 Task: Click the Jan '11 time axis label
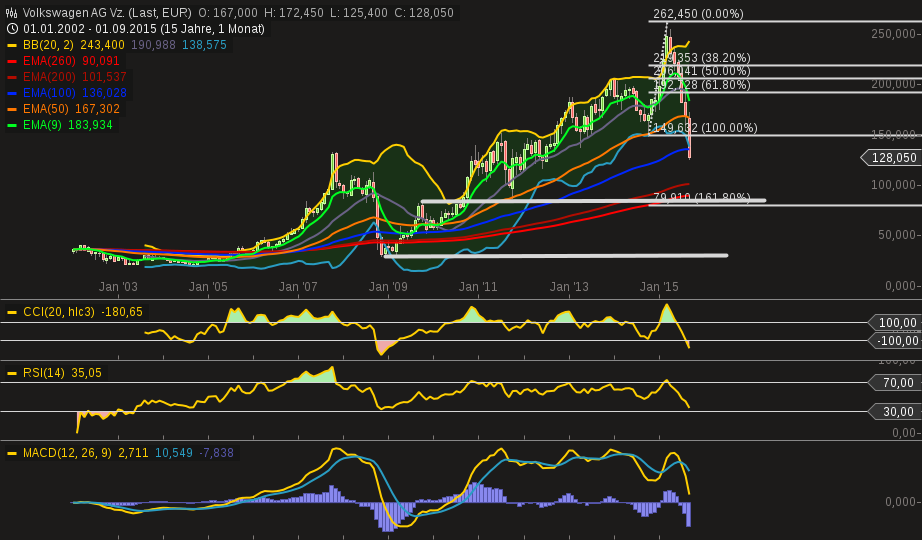(x=478, y=286)
